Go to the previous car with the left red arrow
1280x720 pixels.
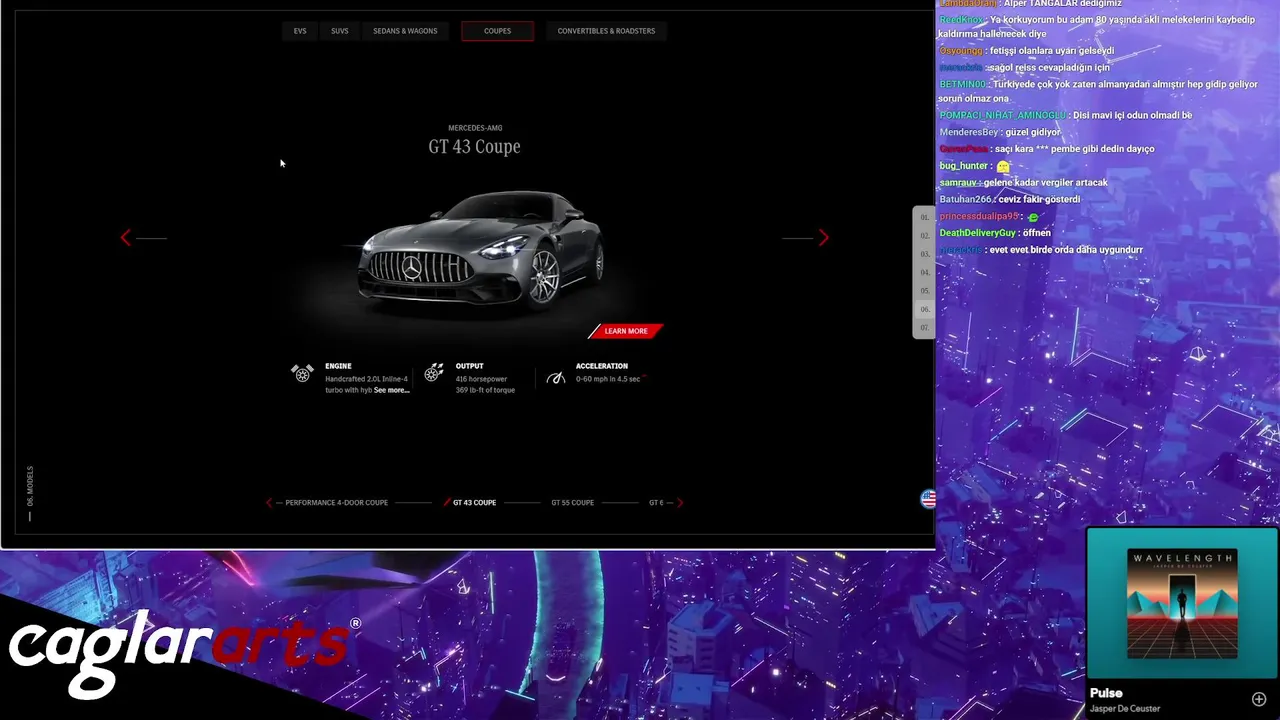point(125,237)
